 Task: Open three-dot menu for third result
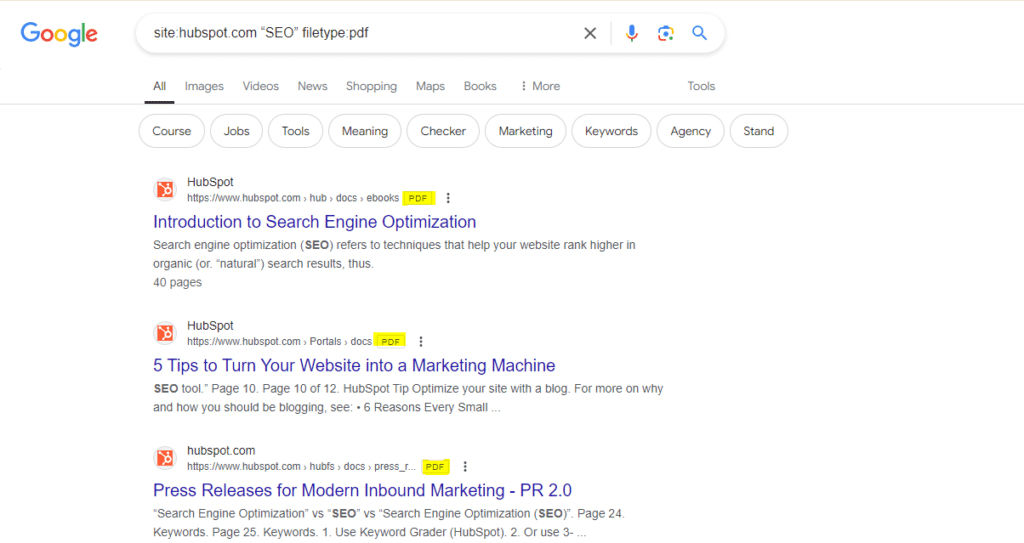coord(465,466)
